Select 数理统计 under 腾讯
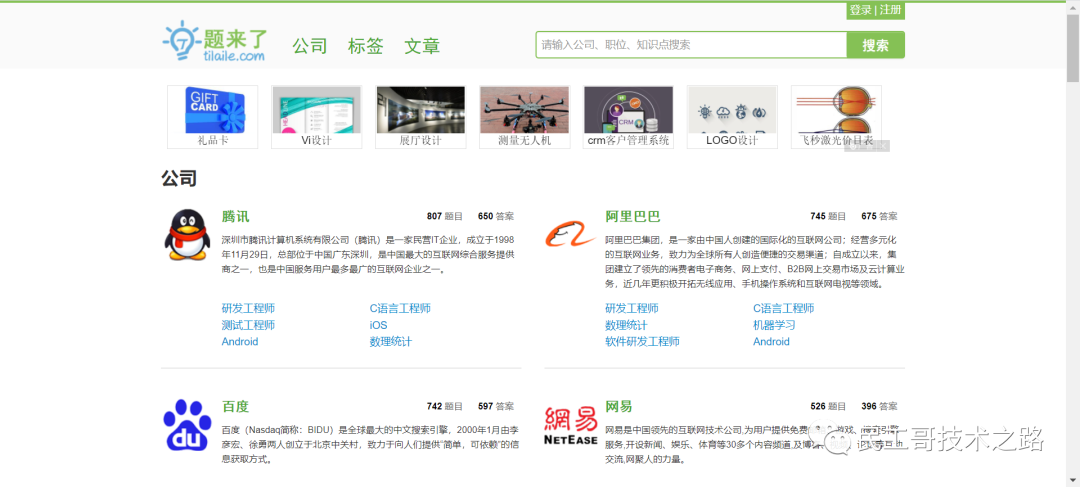Image resolution: width=1080 pixels, height=487 pixels. [x=391, y=341]
